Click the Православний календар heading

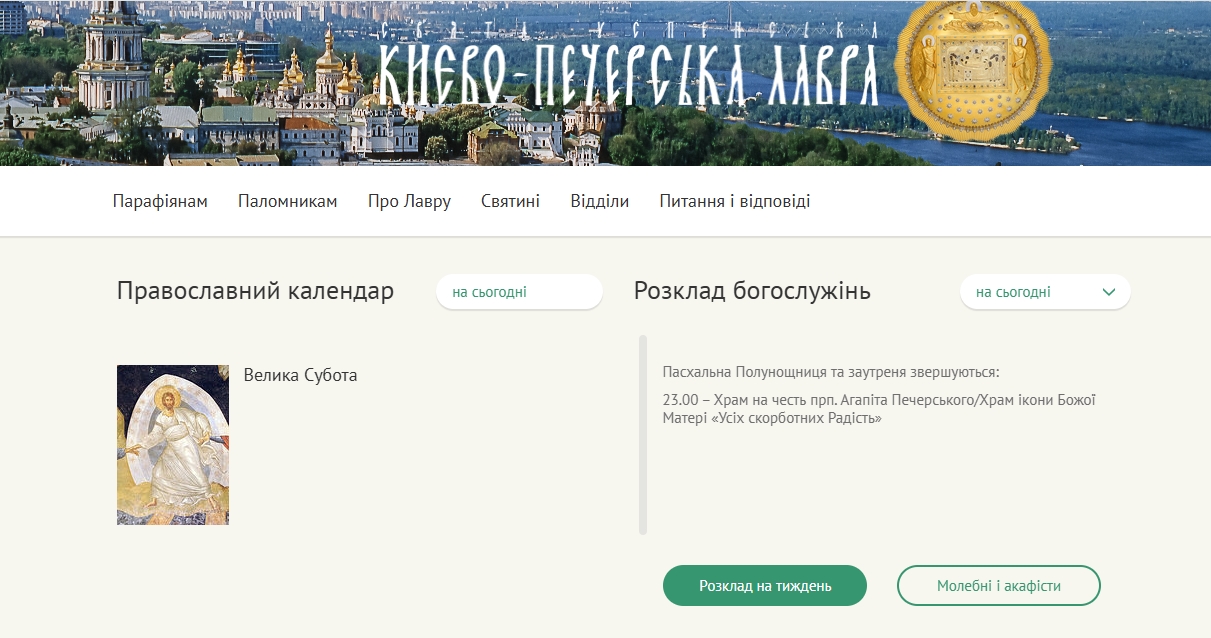click(x=255, y=291)
